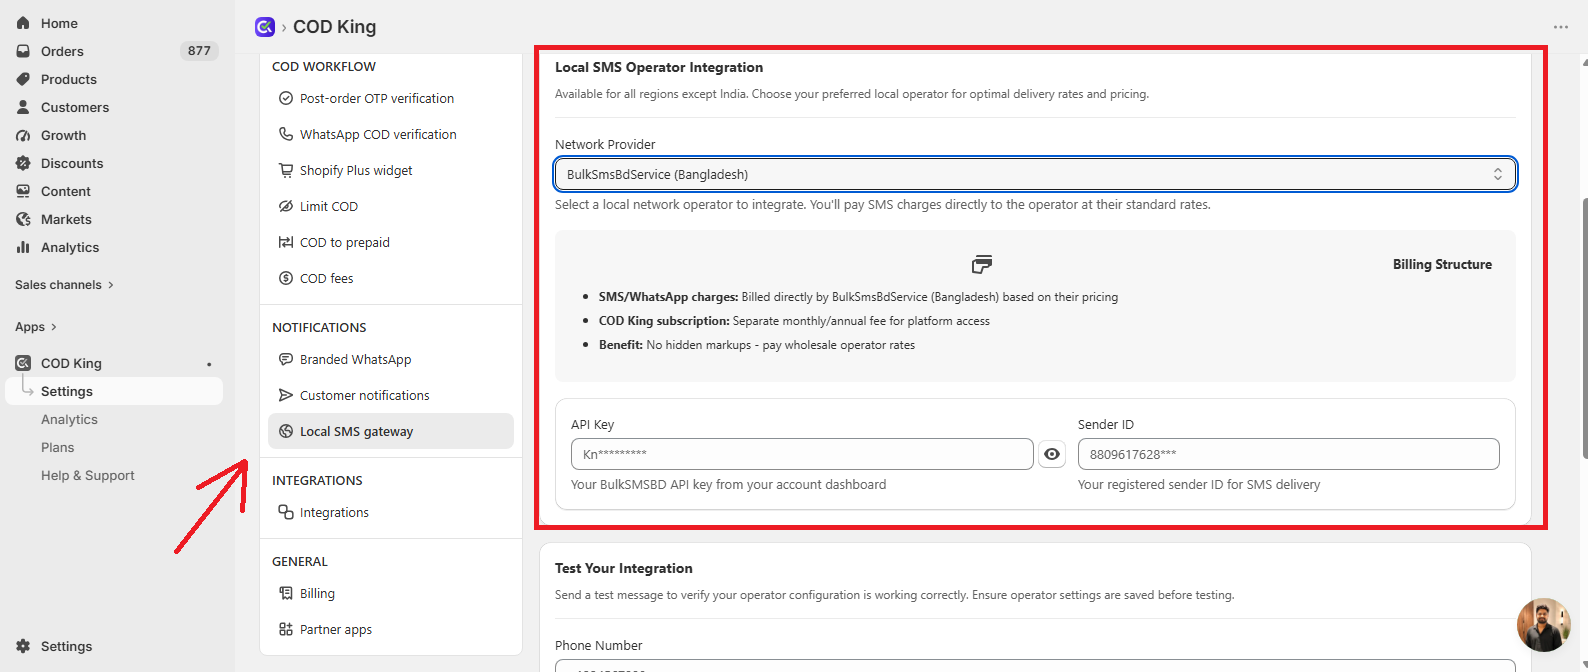Screen dimensions: 1588x672
Task: Open the Network Provider dropdown
Action: click(x=1035, y=174)
